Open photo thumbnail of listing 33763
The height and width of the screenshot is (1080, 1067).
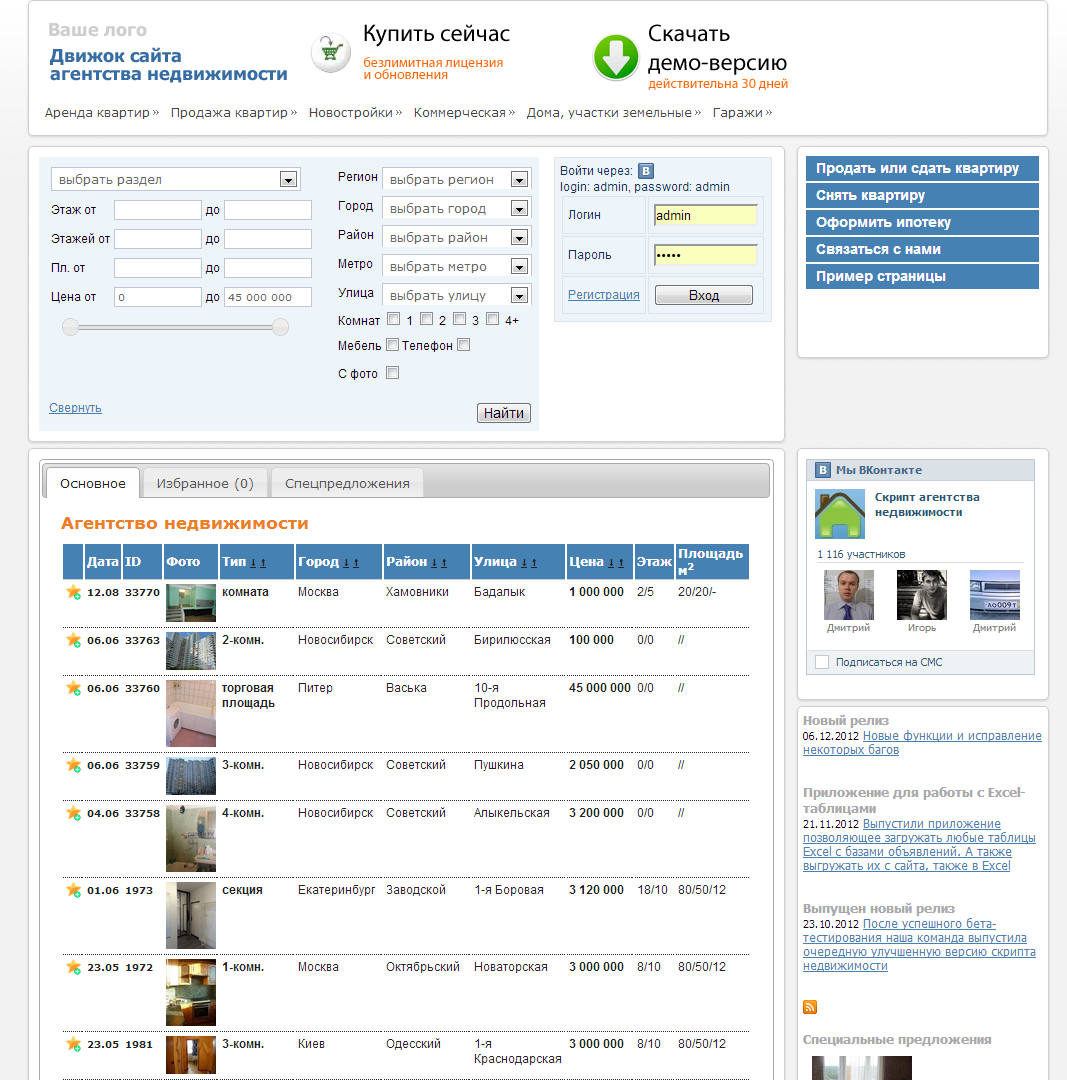191,651
